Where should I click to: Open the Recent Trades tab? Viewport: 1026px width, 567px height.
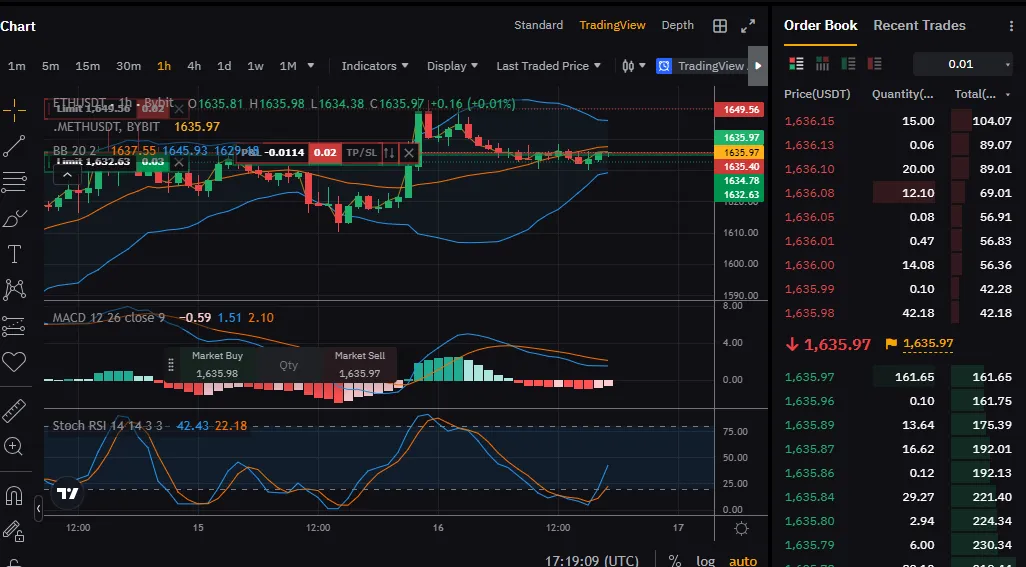click(x=919, y=26)
